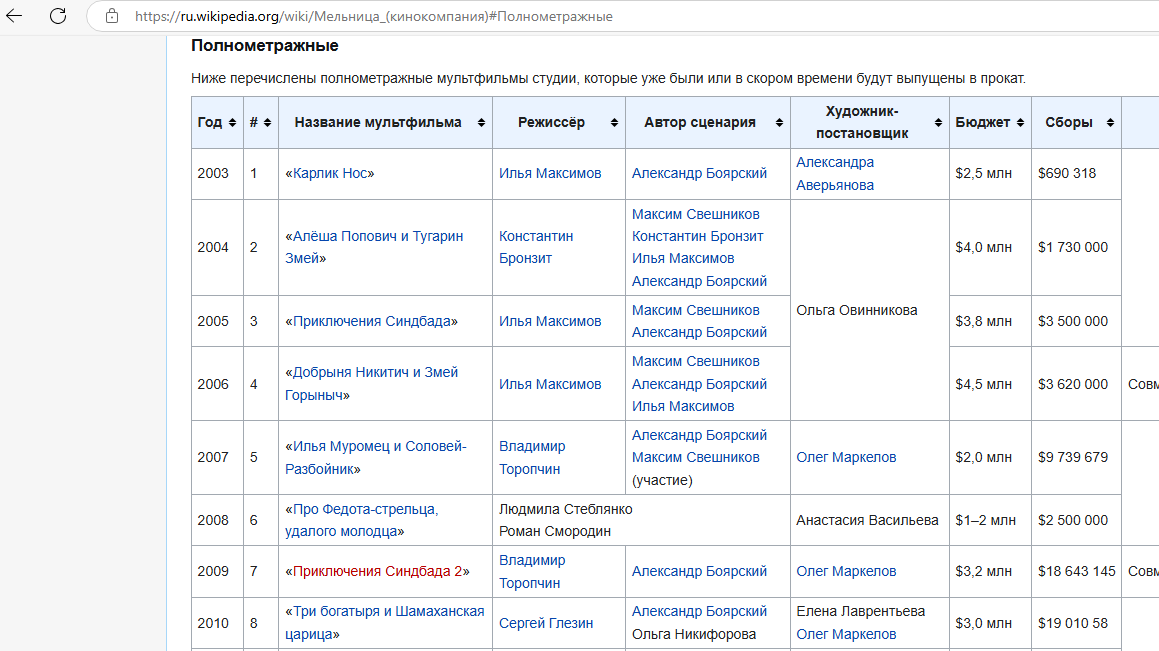Viewport: 1159px width, 651px height.
Task: Click Александр Боярский writer link in 2005 row
Action: pos(699,333)
